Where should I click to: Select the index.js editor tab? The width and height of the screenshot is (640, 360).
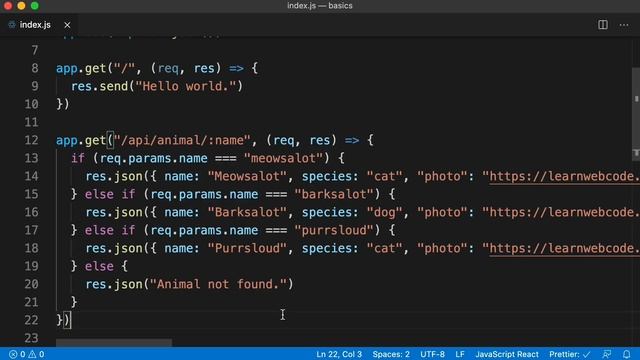click(40, 25)
